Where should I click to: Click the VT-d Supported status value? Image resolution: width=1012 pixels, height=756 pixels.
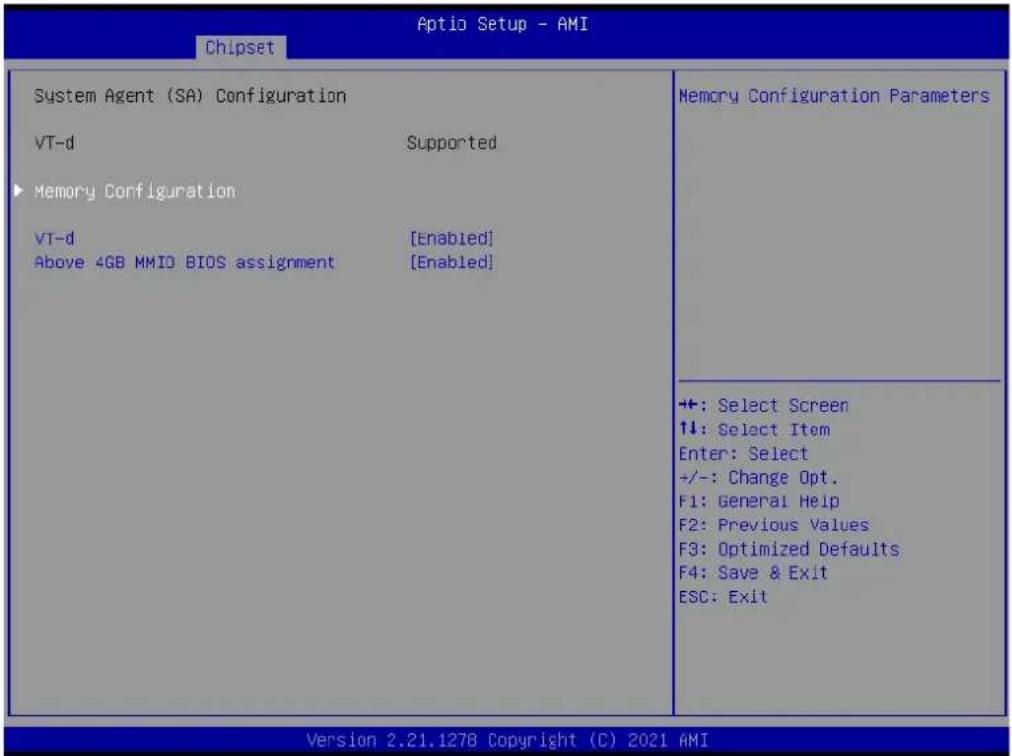452,143
